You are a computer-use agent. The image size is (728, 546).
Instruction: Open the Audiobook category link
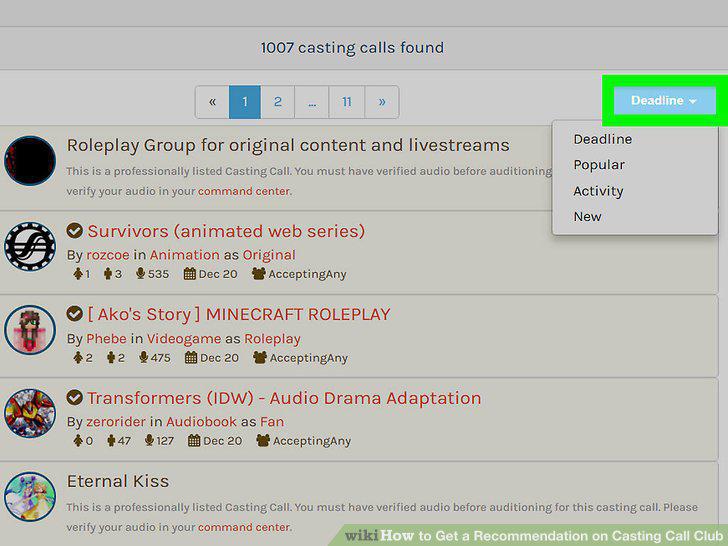click(202, 422)
